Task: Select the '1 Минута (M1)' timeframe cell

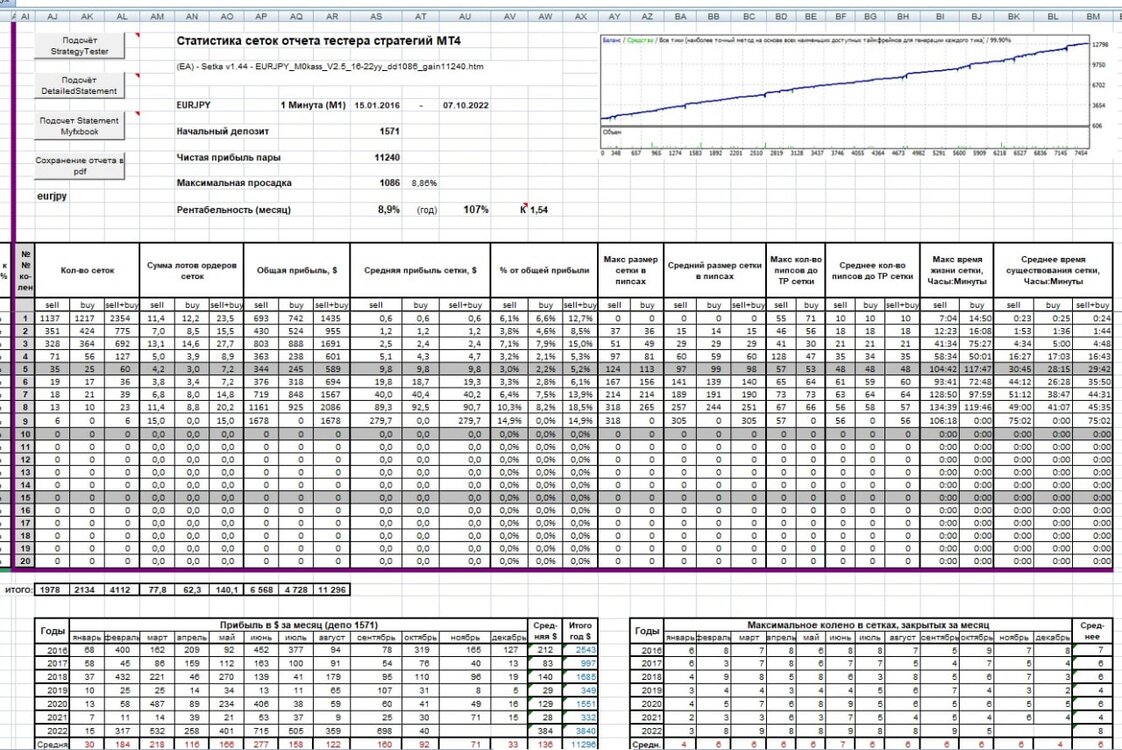Action: 313,105
